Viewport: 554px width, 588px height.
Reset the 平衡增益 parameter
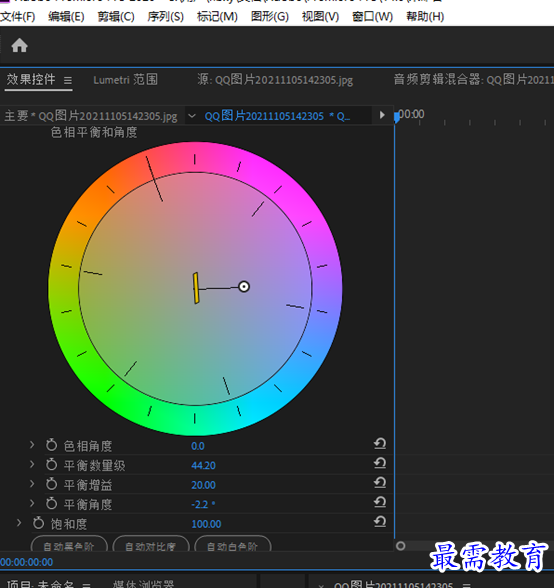pyautogui.click(x=380, y=483)
